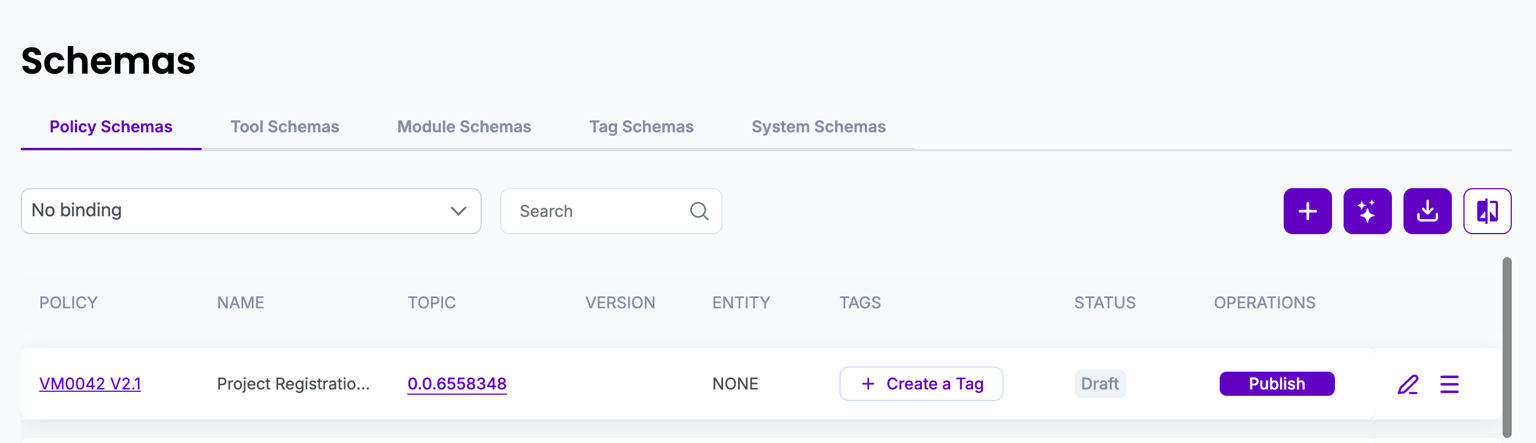This screenshot has height=443, width=1536.
Task: Follow the 0.0.6558348 topic link
Action: click(457, 384)
